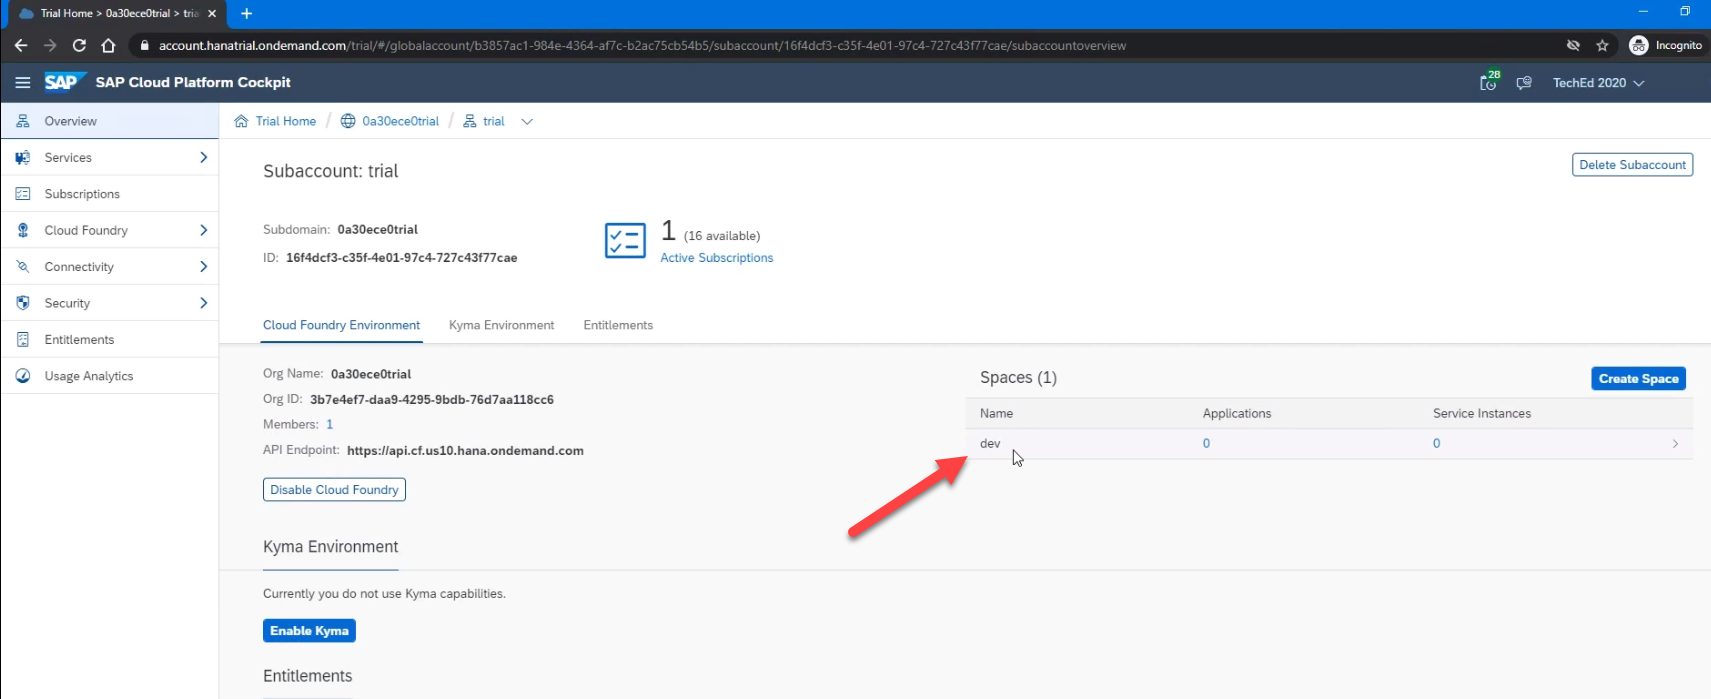Screen dimensions: 1711x699
Task: Click the Overview sidebar icon
Action: point(23,121)
